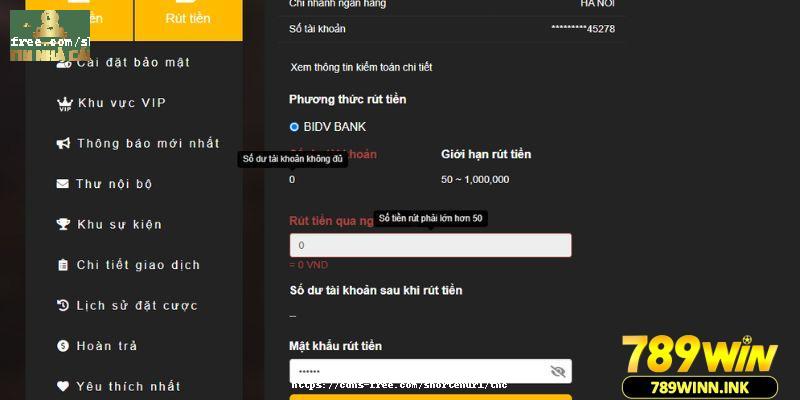Select the BIDV BANK radio option
The width and height of the screenshot is (800, 400).
pos(294,127)
